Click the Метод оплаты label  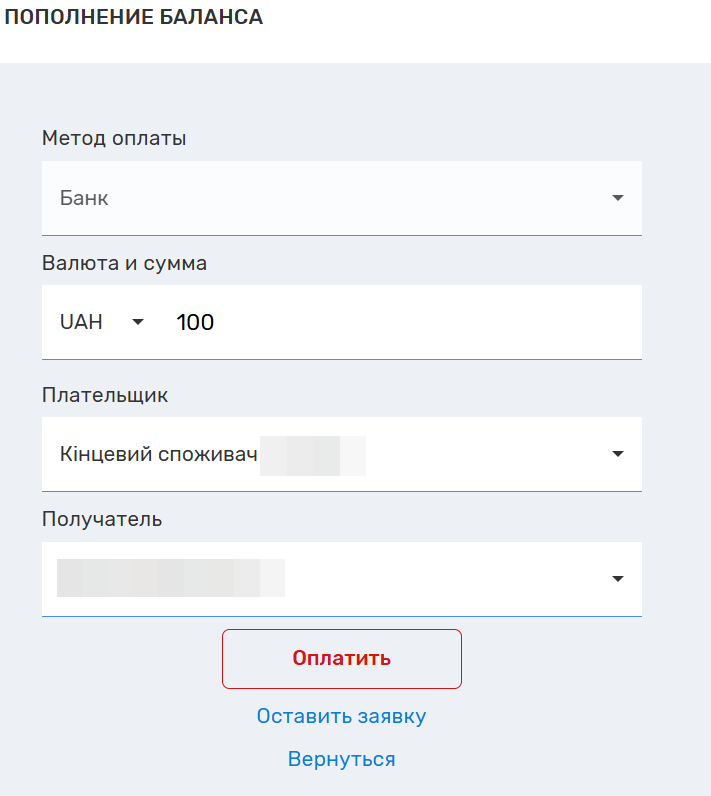click(x=114, y=138)
